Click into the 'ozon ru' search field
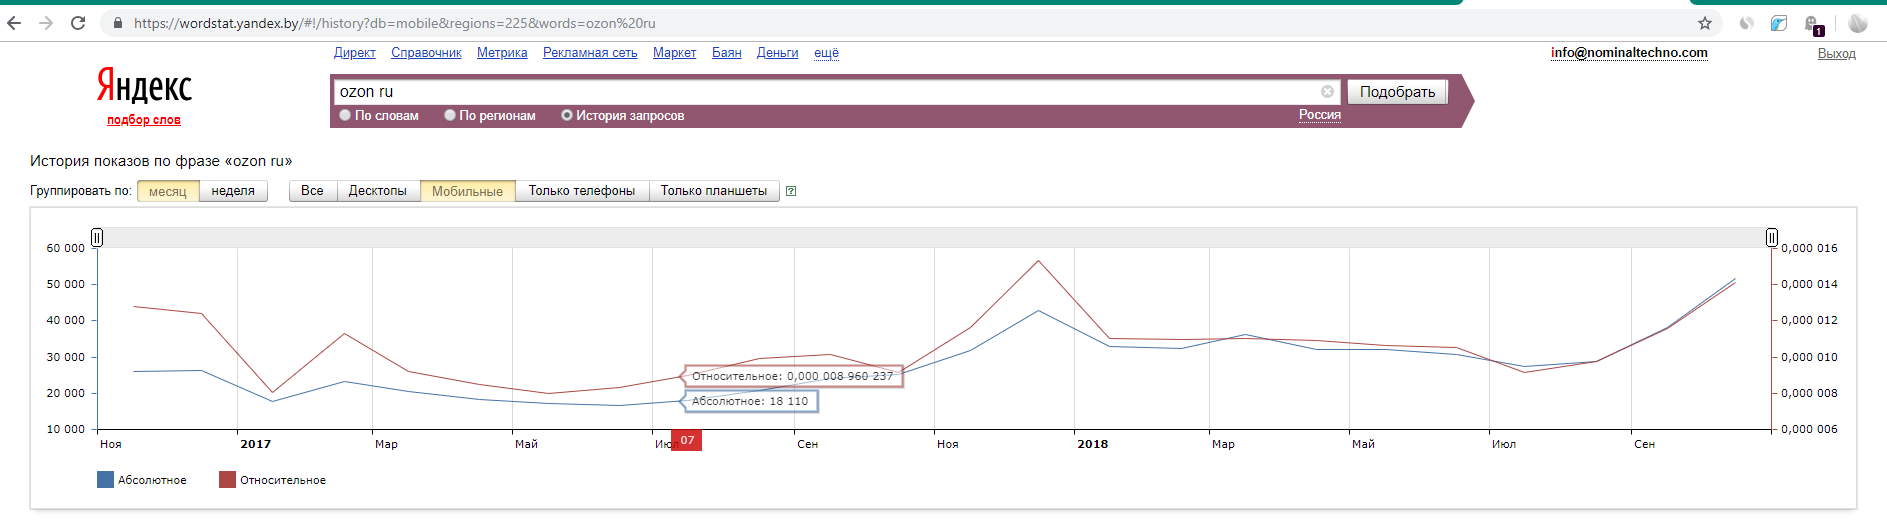Screen dimensions: 1887x522 pyautogui.click(x=820, y=91)
